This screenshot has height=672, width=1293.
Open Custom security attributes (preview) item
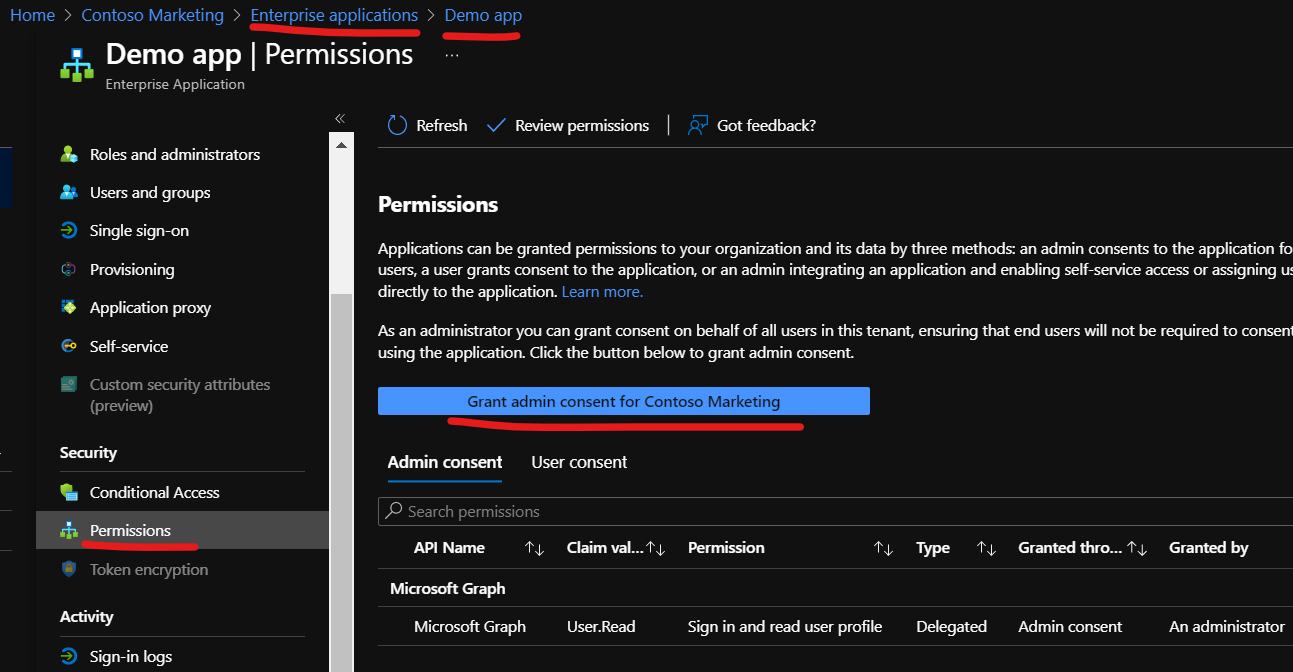pos(182,395)
